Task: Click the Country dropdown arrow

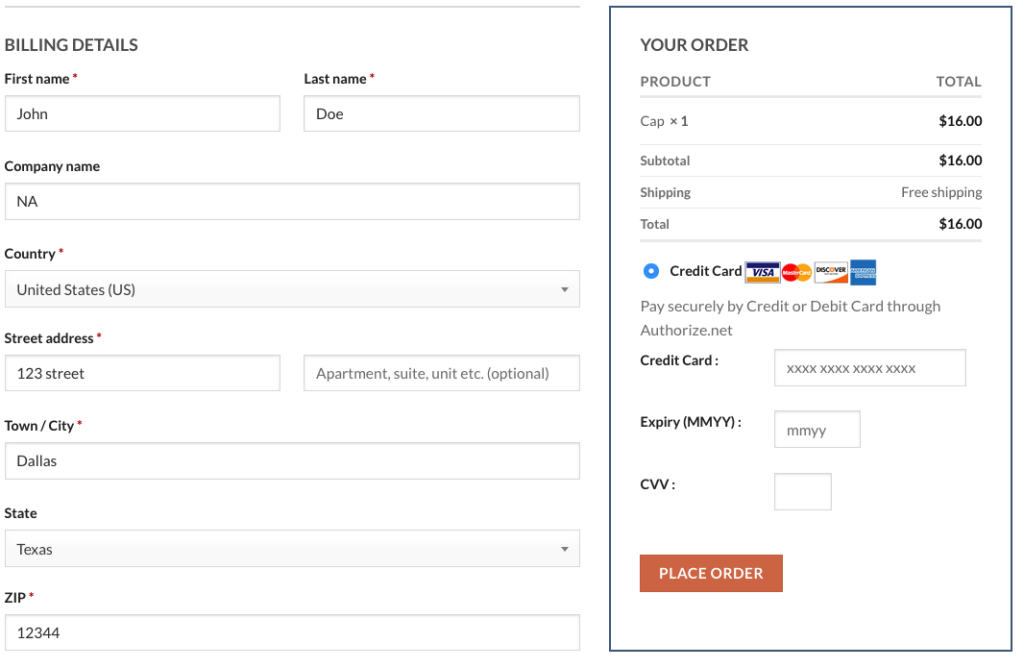Action: pos(564,290)
